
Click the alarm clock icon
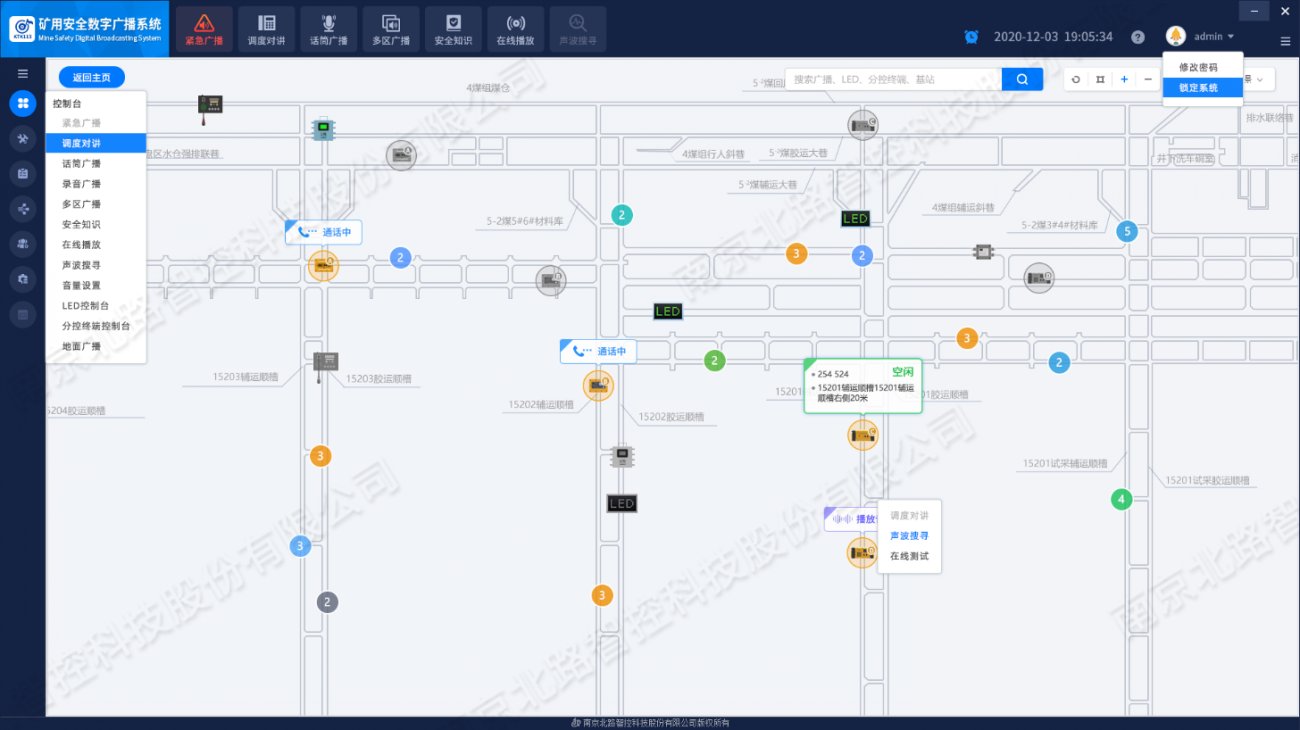pos(971,37)
